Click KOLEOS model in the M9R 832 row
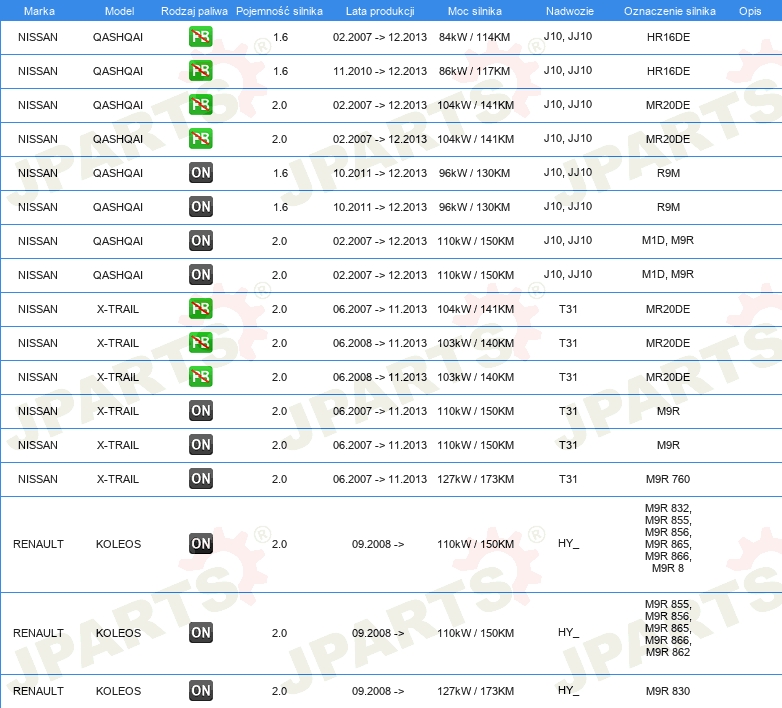 [118, 543]
